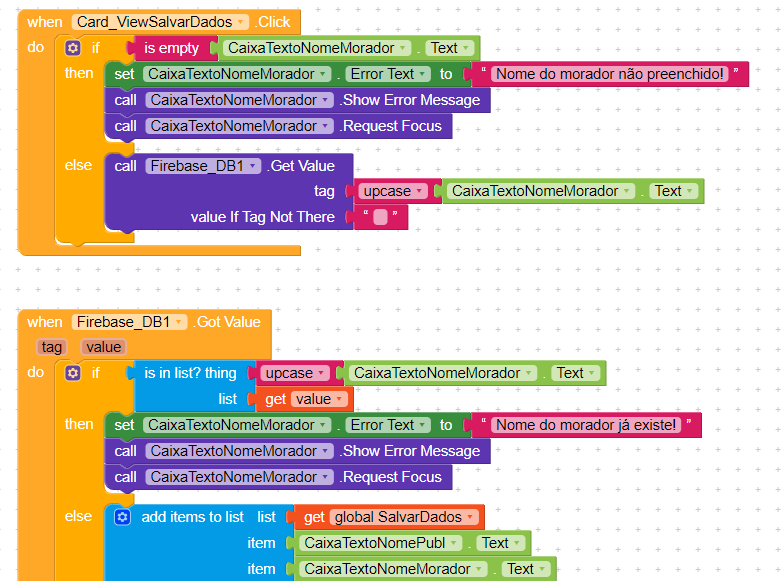Open get value variable dropdown

319,399
